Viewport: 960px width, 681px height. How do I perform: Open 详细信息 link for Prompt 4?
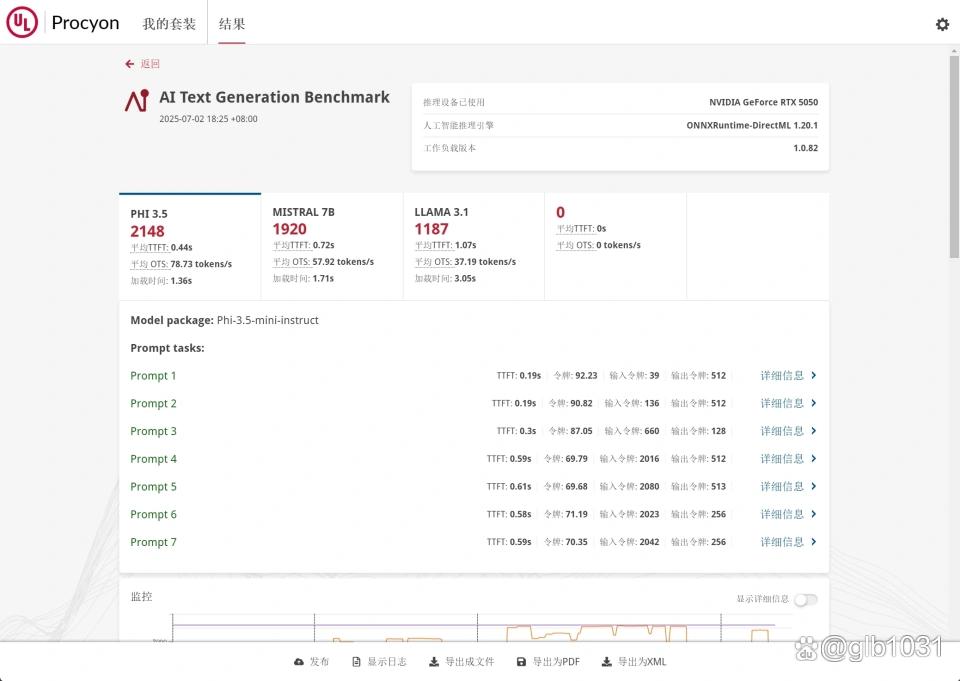782,459
